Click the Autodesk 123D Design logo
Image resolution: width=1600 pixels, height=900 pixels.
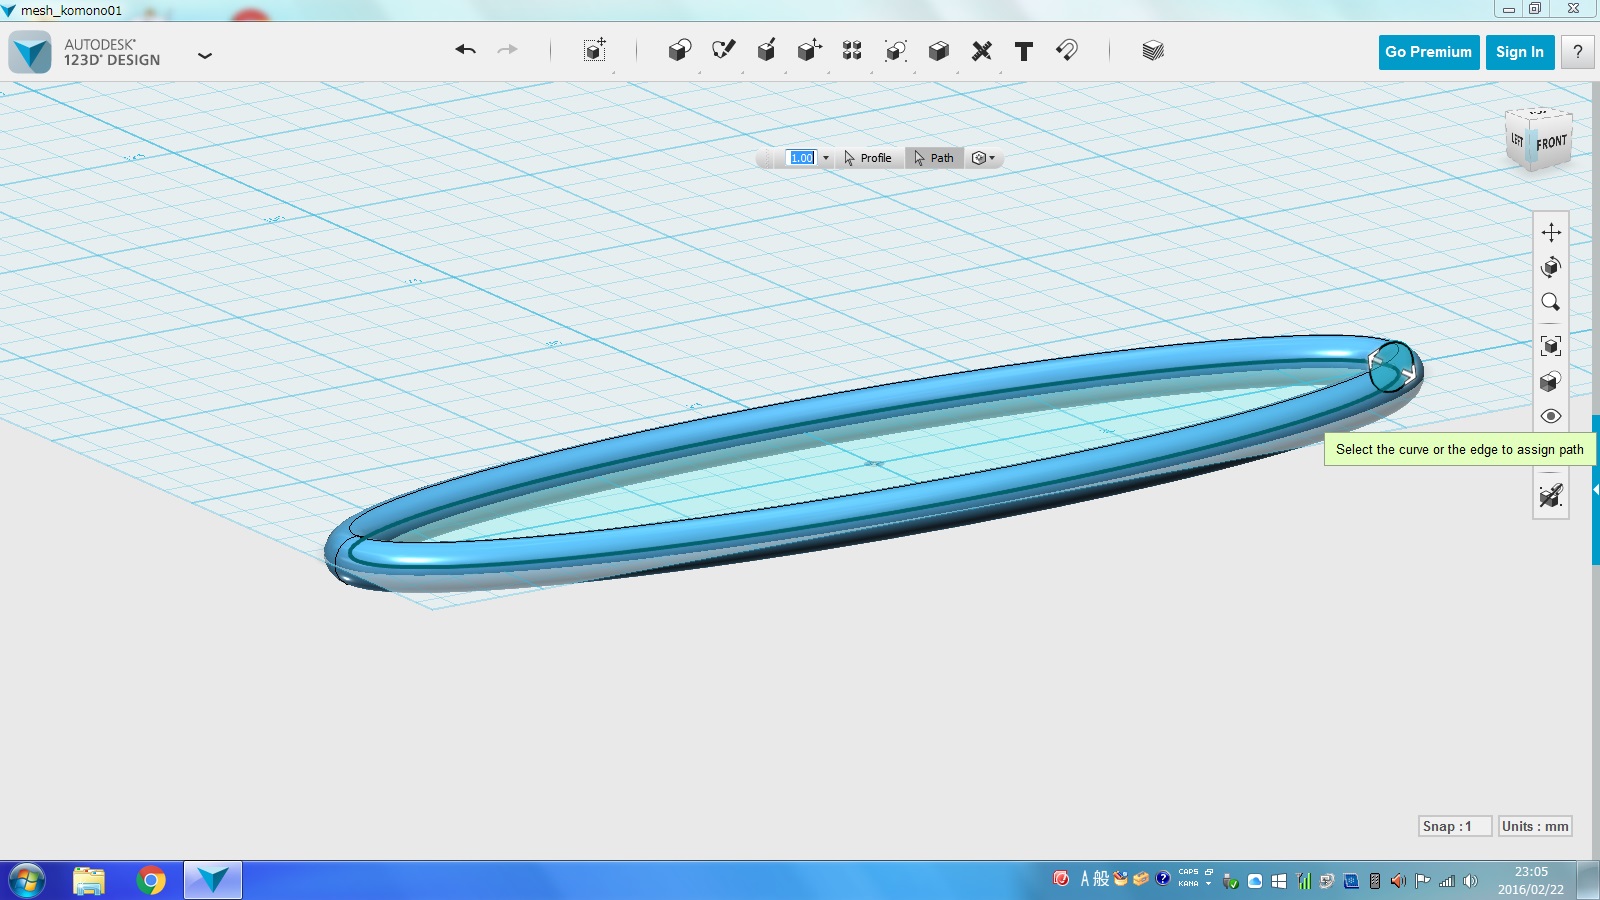click(30, 52)
